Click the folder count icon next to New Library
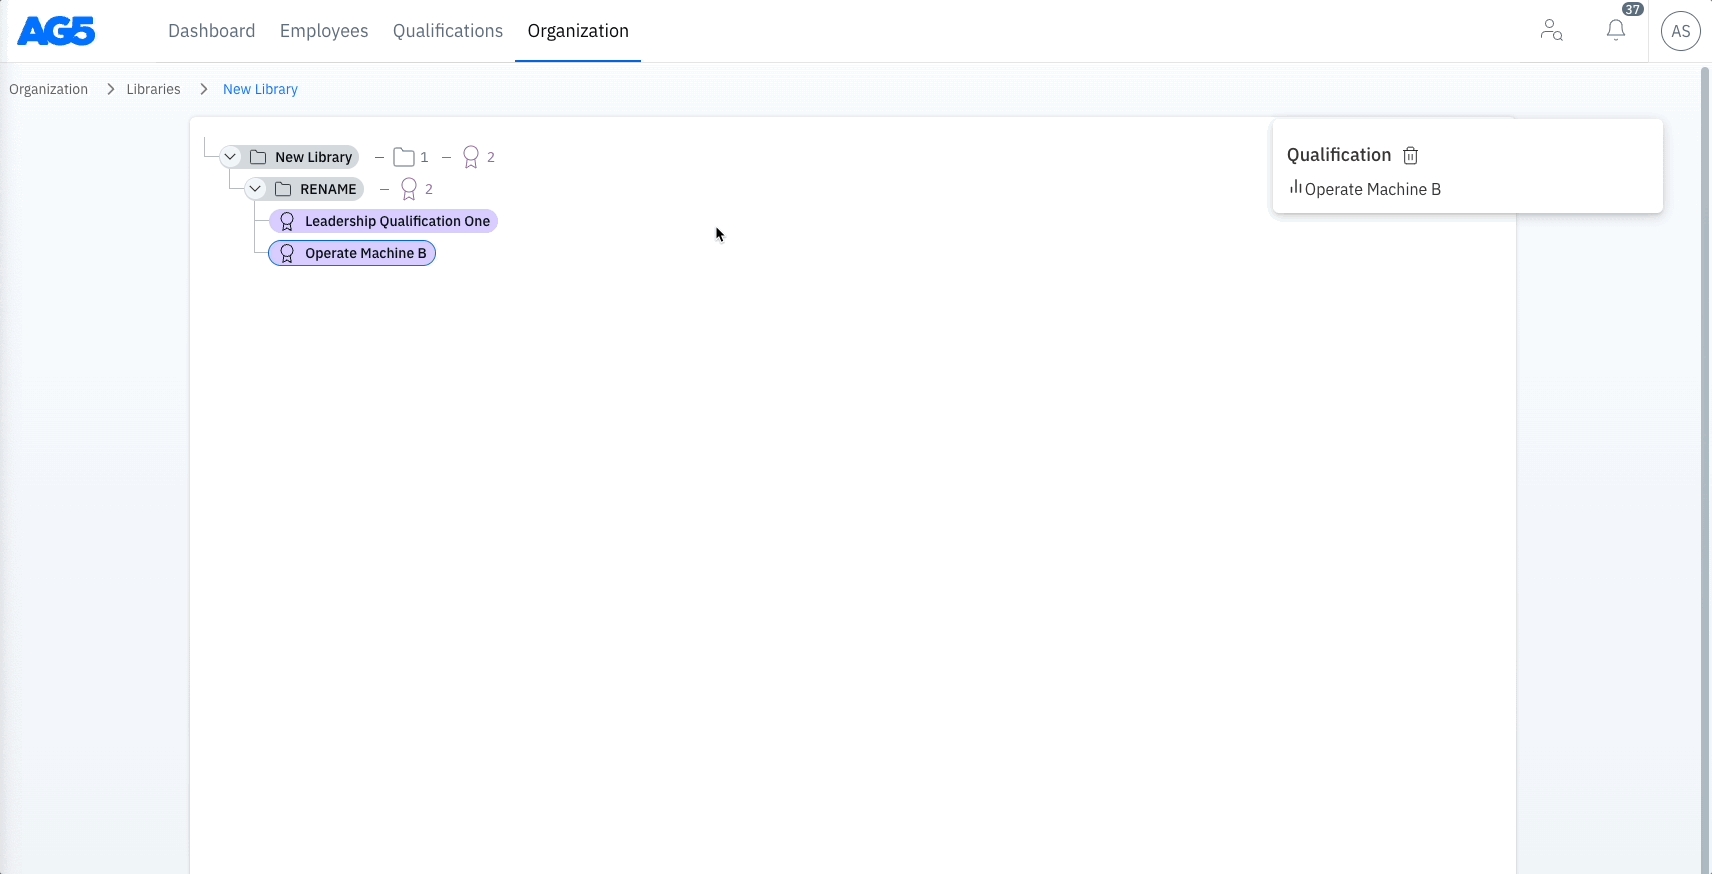The image size is (1712, 874). pos(404,157)
